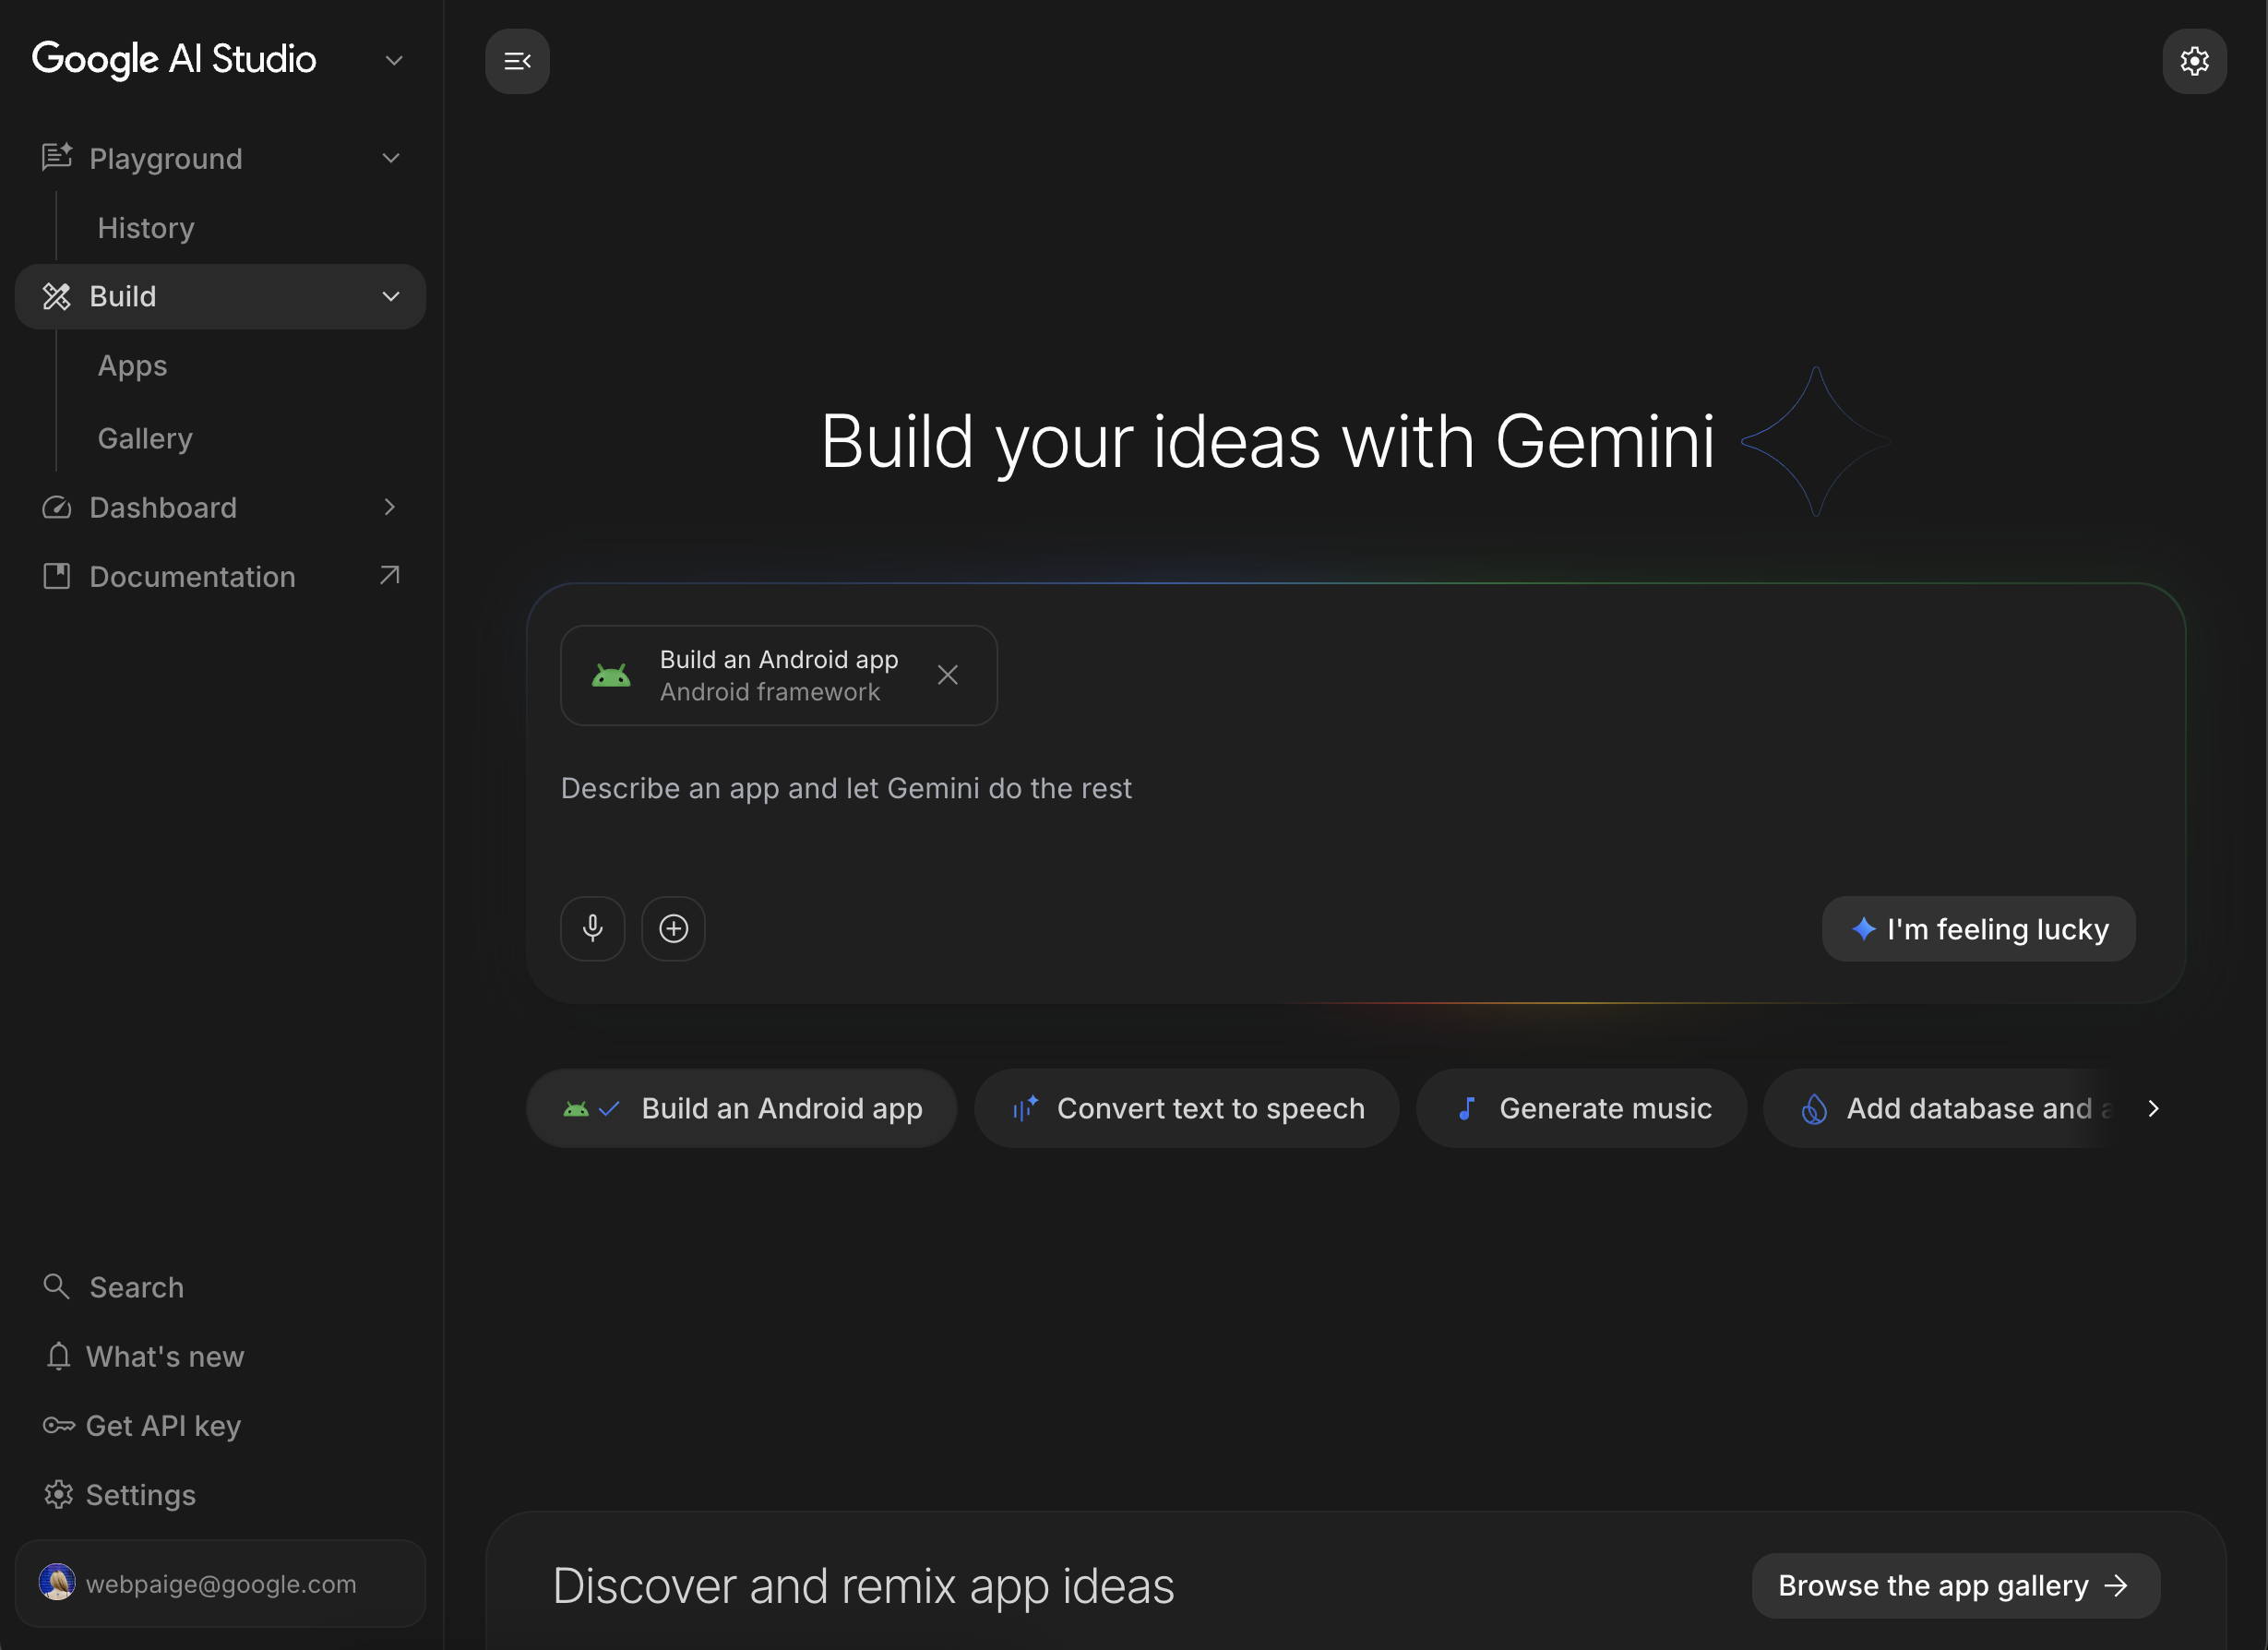Click the sparkle icon on I'm feeling lucky
The width and height of the screenshot is (2268, 1650).
[x=1863, y=929]
